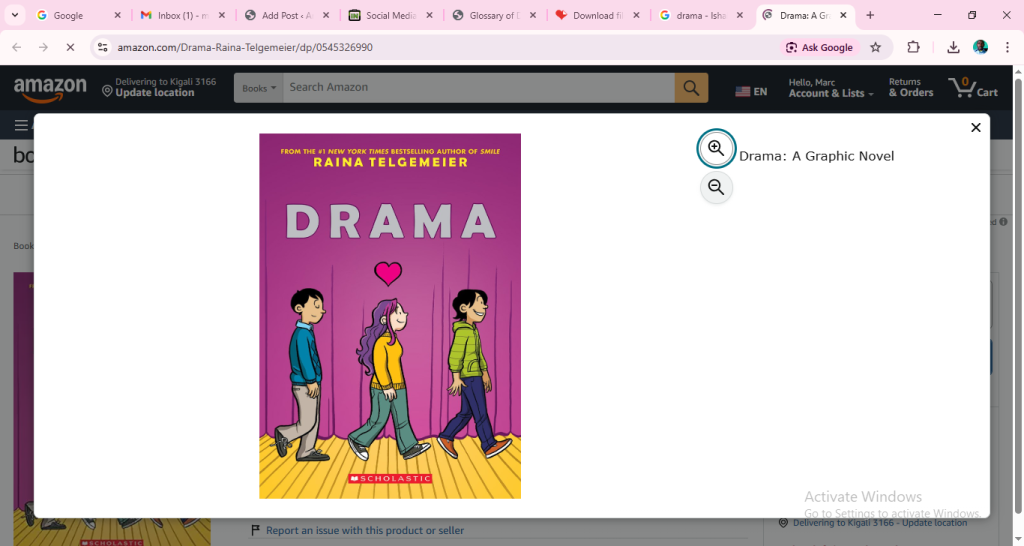Click the US flag icon
1024x546 pixels.
(x=743, y=92)
